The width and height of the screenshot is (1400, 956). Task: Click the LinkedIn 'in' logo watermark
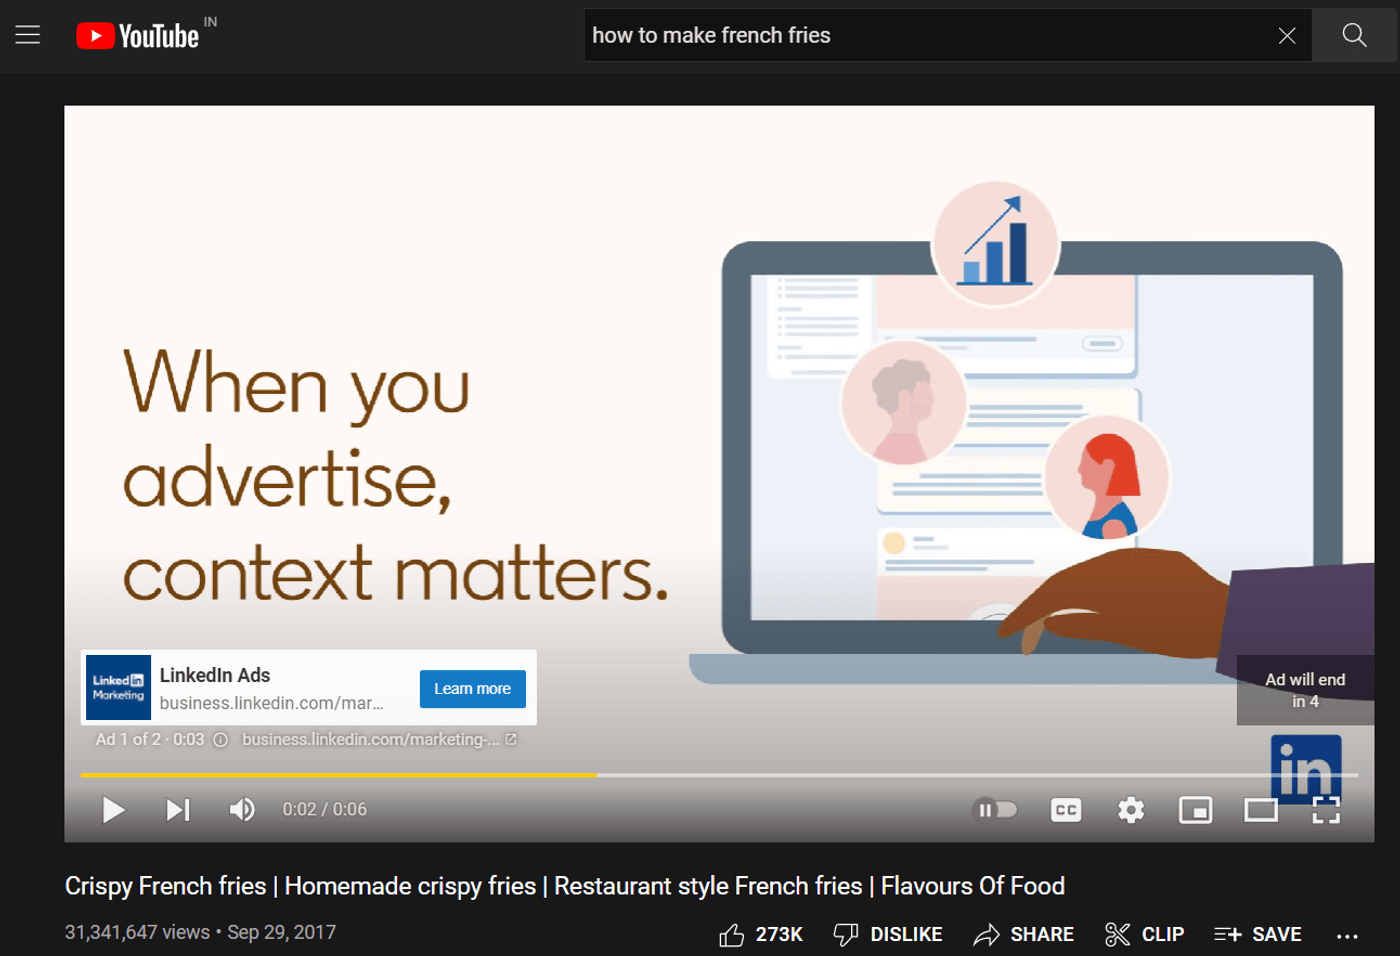pyautogui.click(x=1305, y=768)
